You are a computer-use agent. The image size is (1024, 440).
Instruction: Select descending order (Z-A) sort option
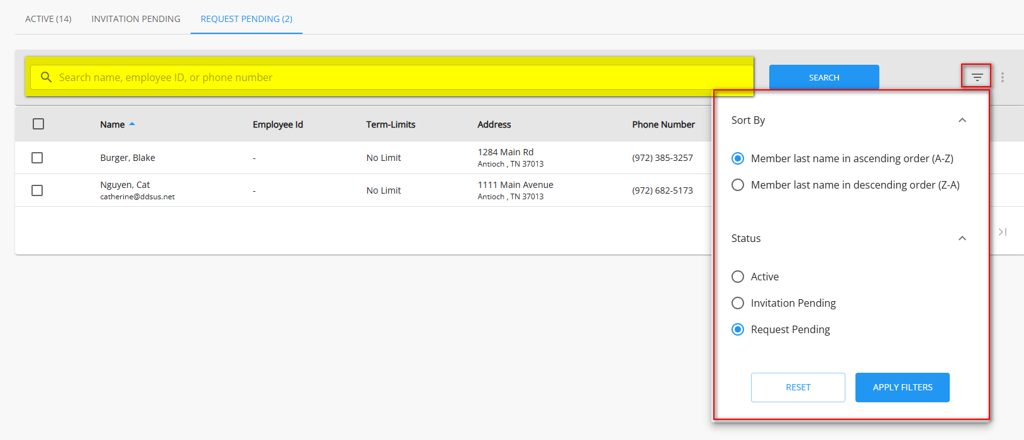tap(738, 184)
